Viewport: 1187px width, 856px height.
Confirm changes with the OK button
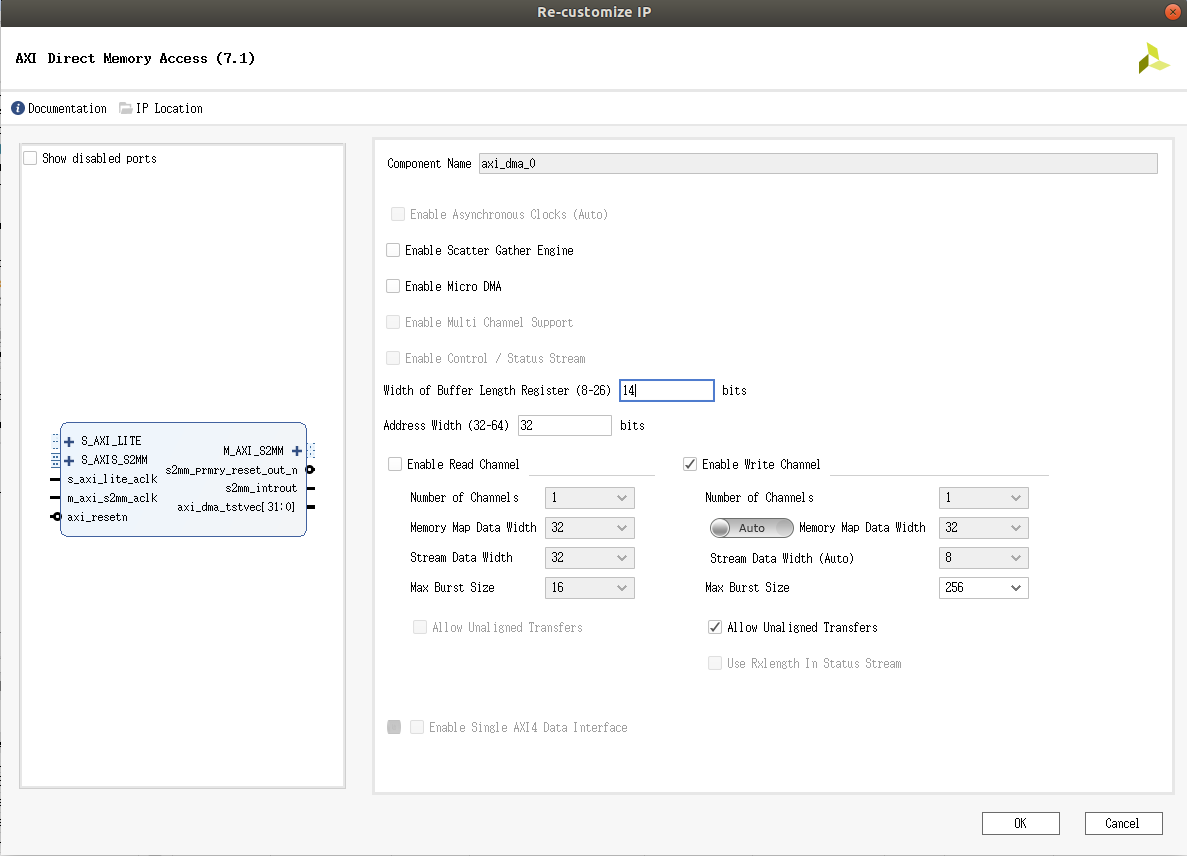1020,823
